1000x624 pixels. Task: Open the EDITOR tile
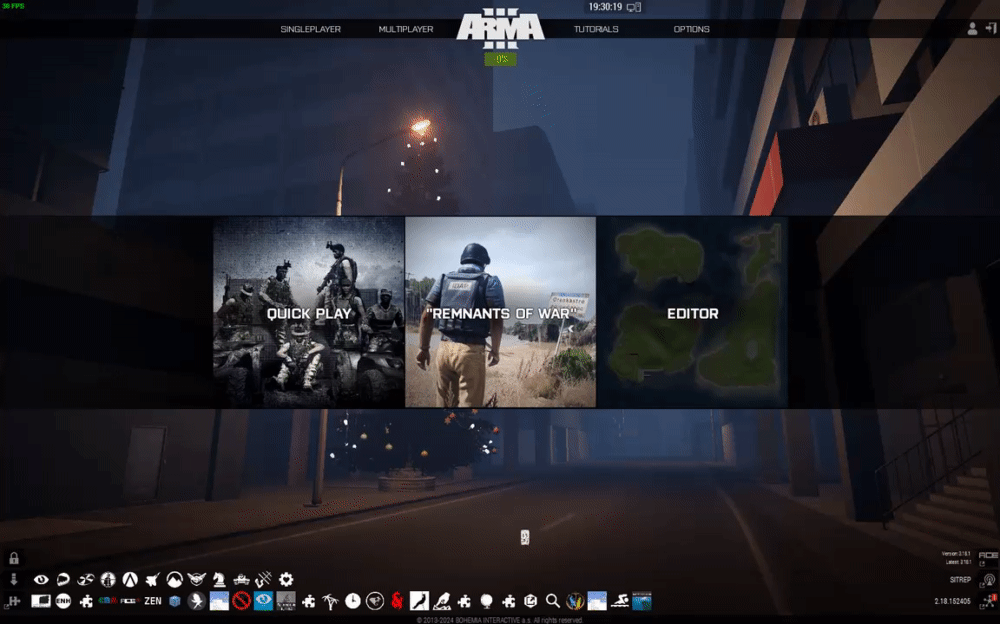pyautogui.click(x=692, y=312)
